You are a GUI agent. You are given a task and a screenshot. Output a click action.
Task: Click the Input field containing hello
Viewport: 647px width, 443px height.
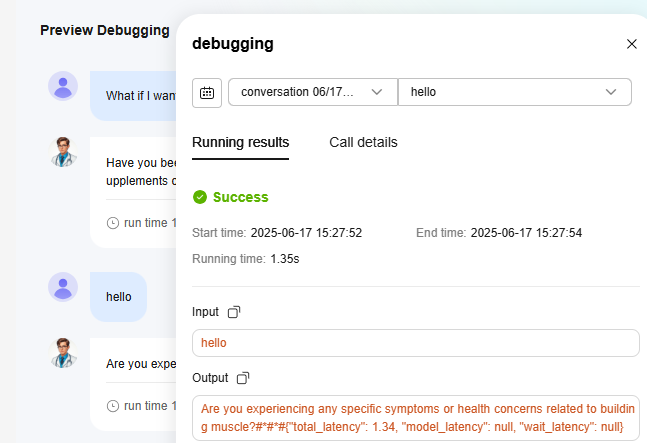(415, 343)
